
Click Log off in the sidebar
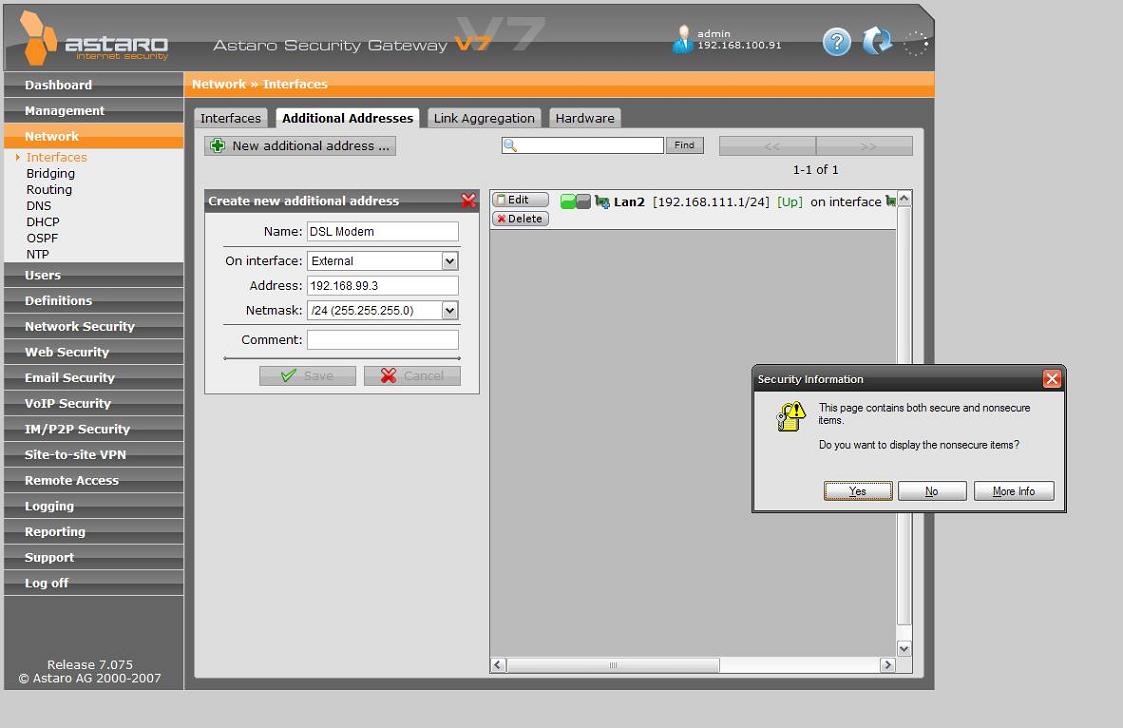94,583
